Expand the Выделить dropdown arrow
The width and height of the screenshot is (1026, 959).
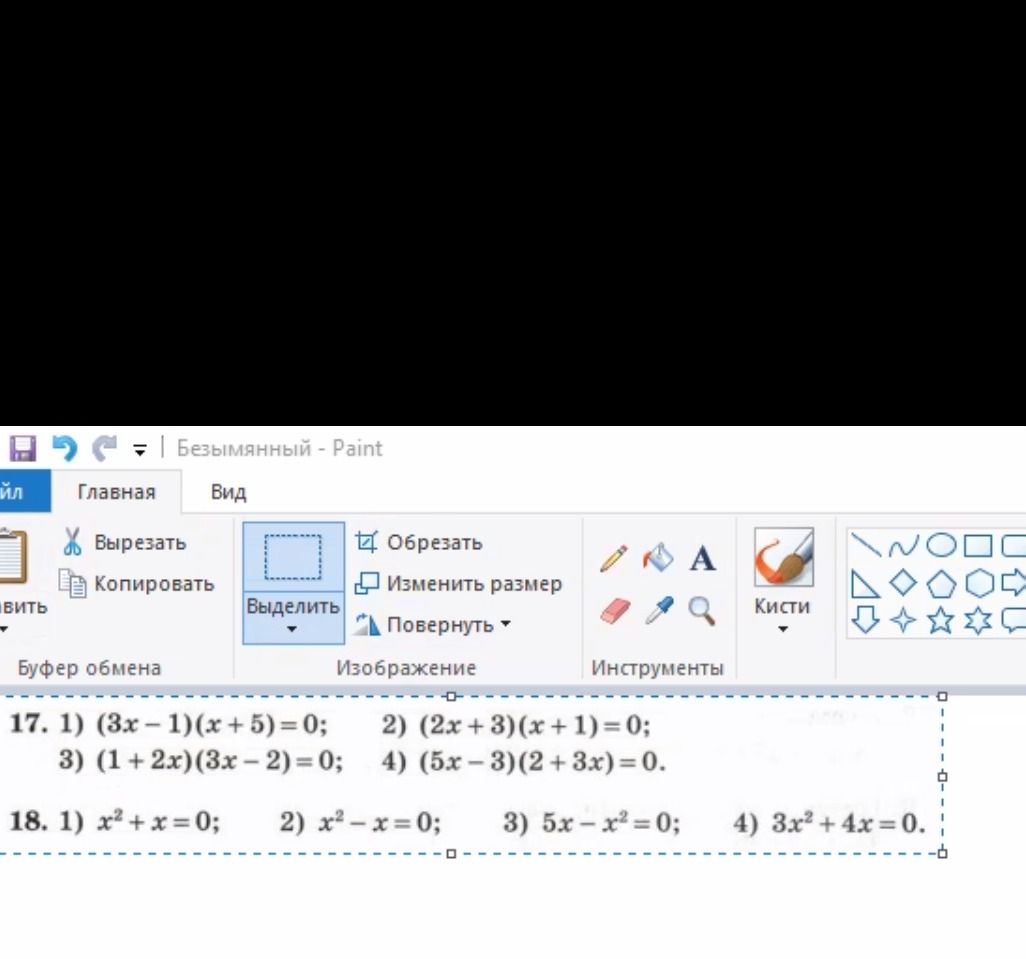[x=292, y=629]
